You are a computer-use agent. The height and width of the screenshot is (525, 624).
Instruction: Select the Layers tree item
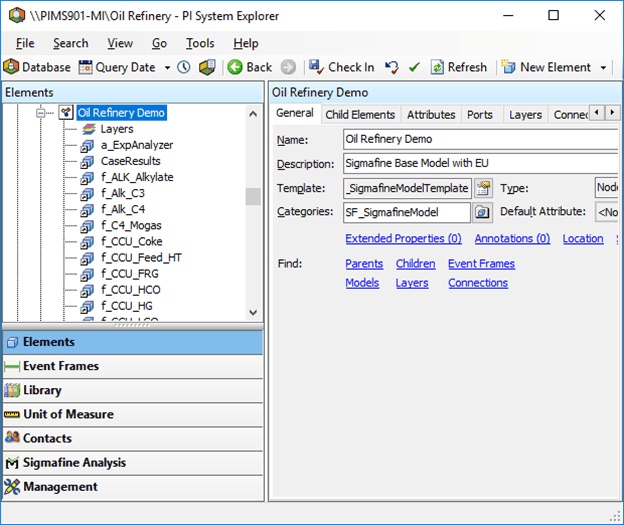[117, 129]
